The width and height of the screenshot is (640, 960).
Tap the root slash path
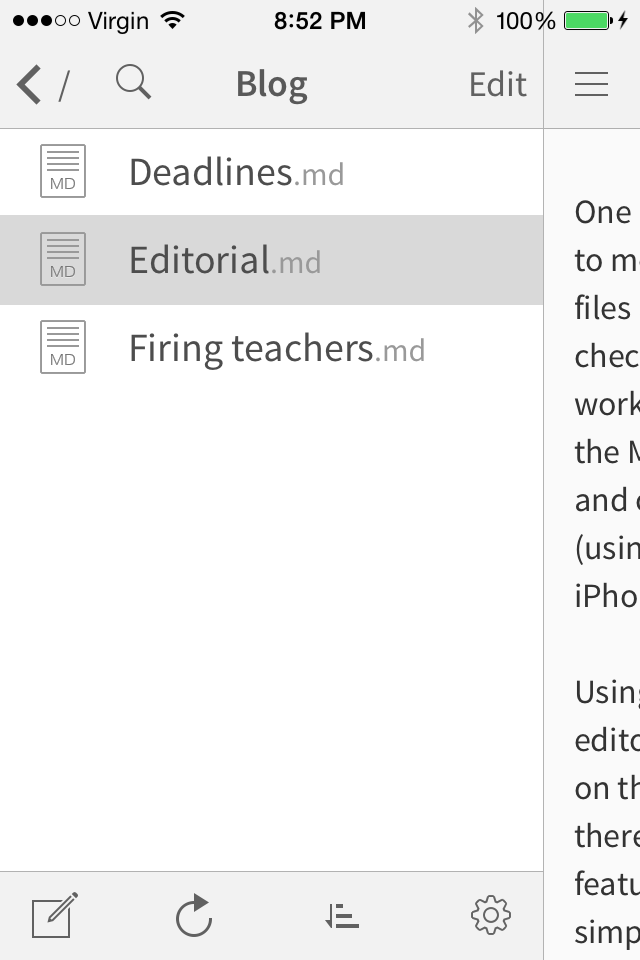coord(64,87)
